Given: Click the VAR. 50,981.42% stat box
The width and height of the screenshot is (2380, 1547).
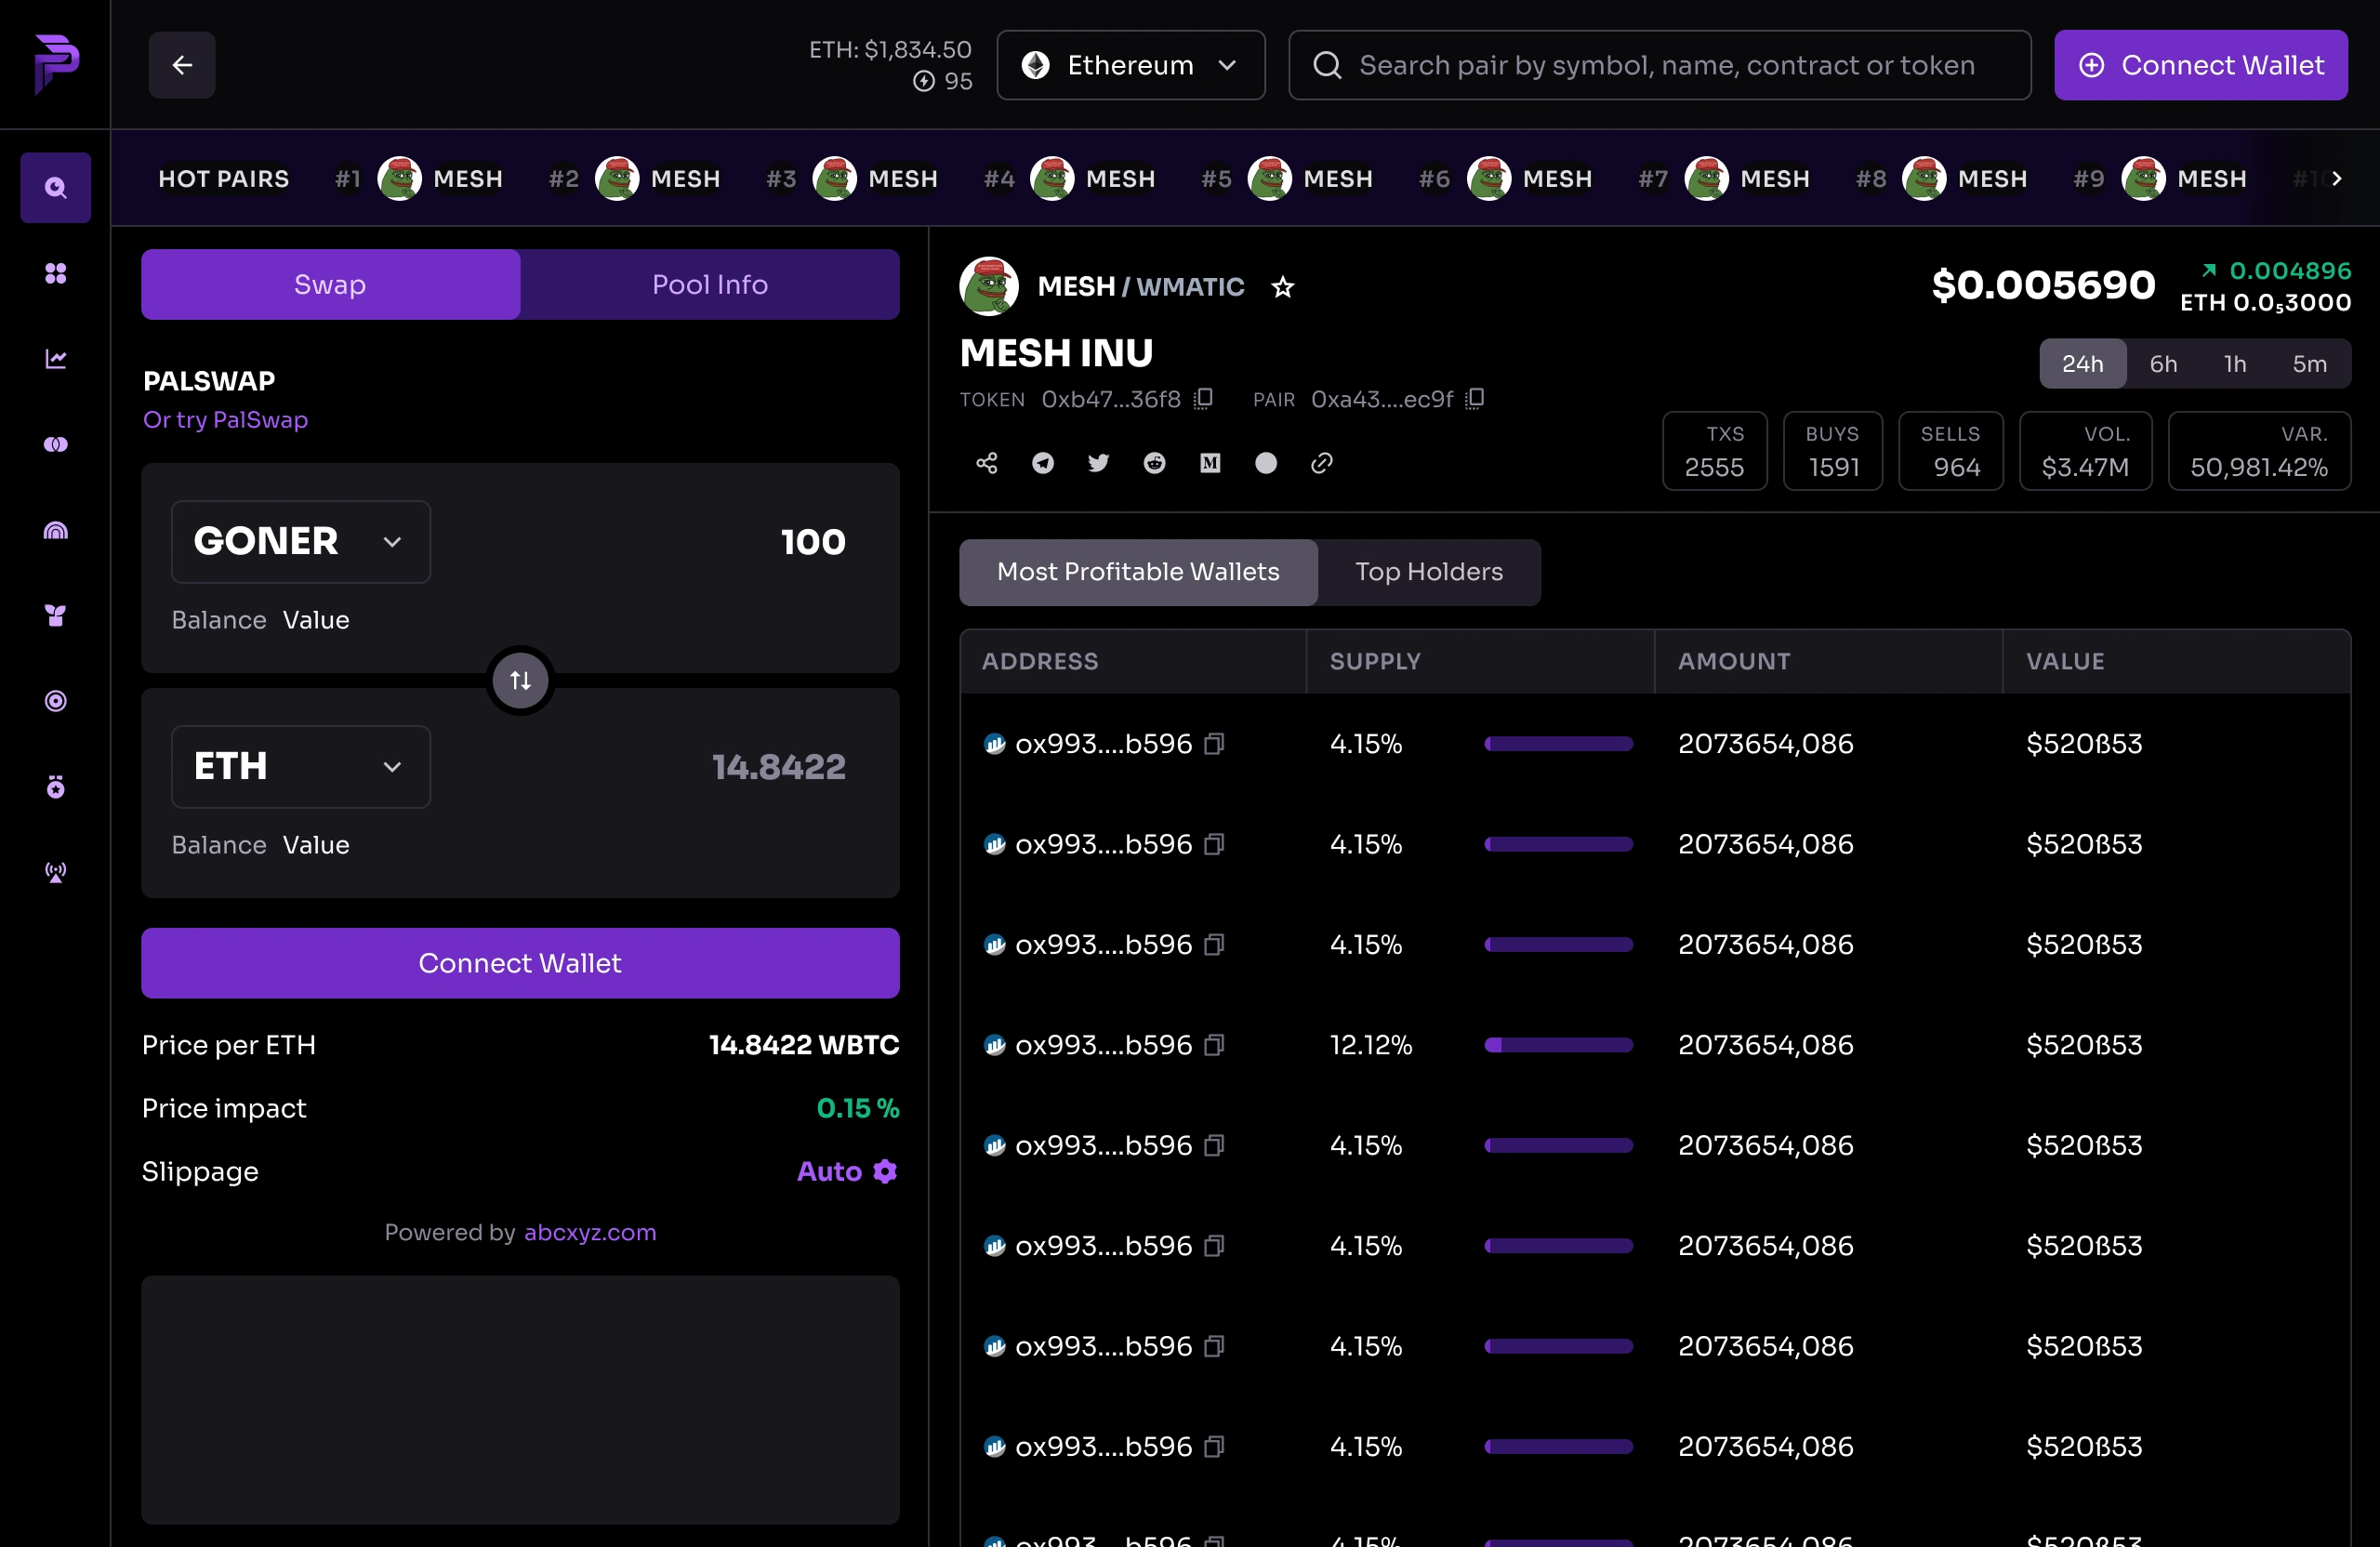Looking at the screenshot, I should (x=2259, y=451).
